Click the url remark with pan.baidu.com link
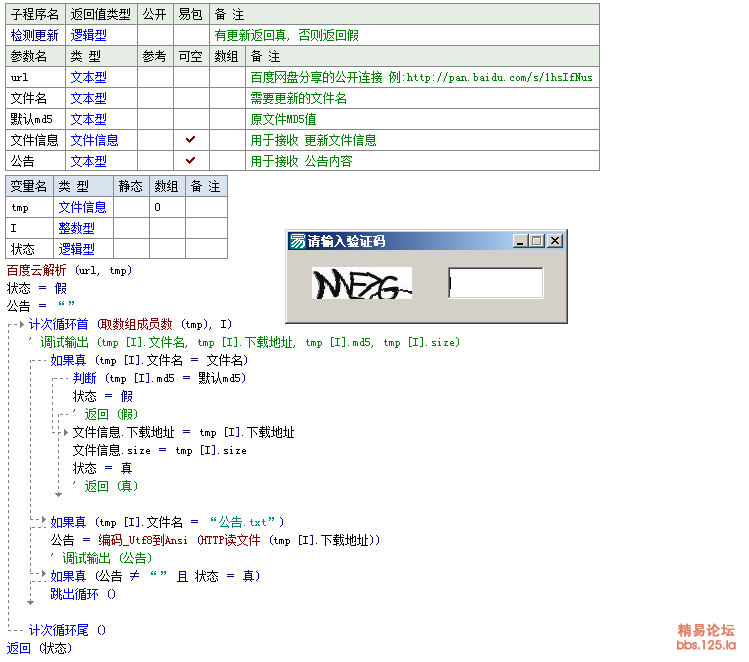 click(421, 77)
